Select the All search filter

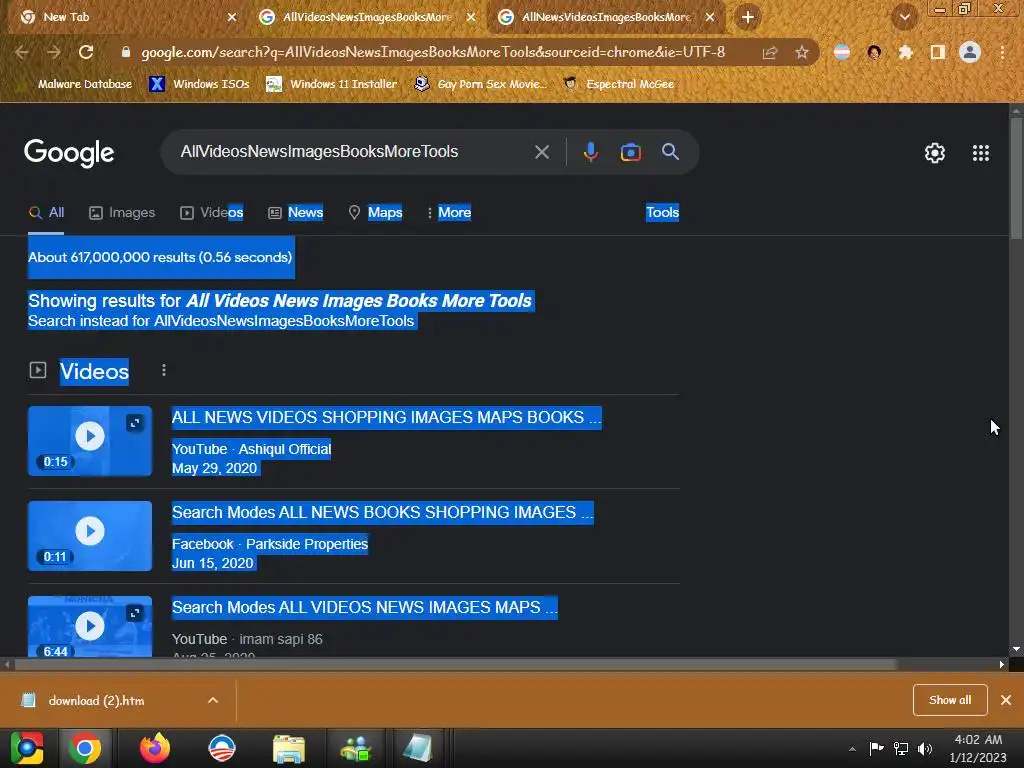pyautogui.click(x=46, y=212)
